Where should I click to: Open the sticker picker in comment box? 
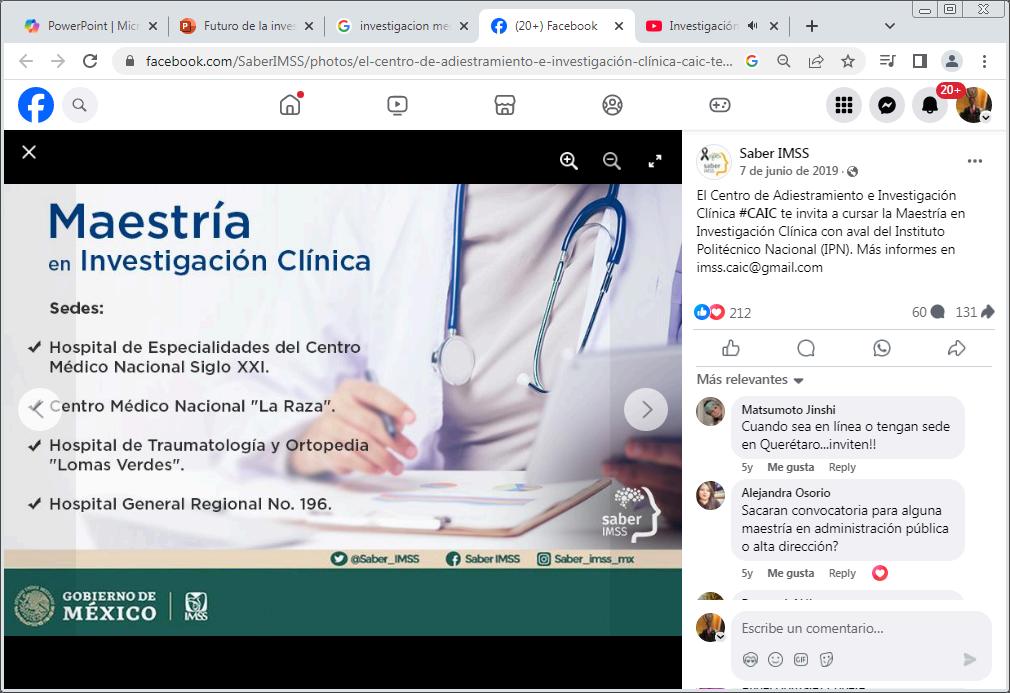pyautogui.click(x=826, y=660)
